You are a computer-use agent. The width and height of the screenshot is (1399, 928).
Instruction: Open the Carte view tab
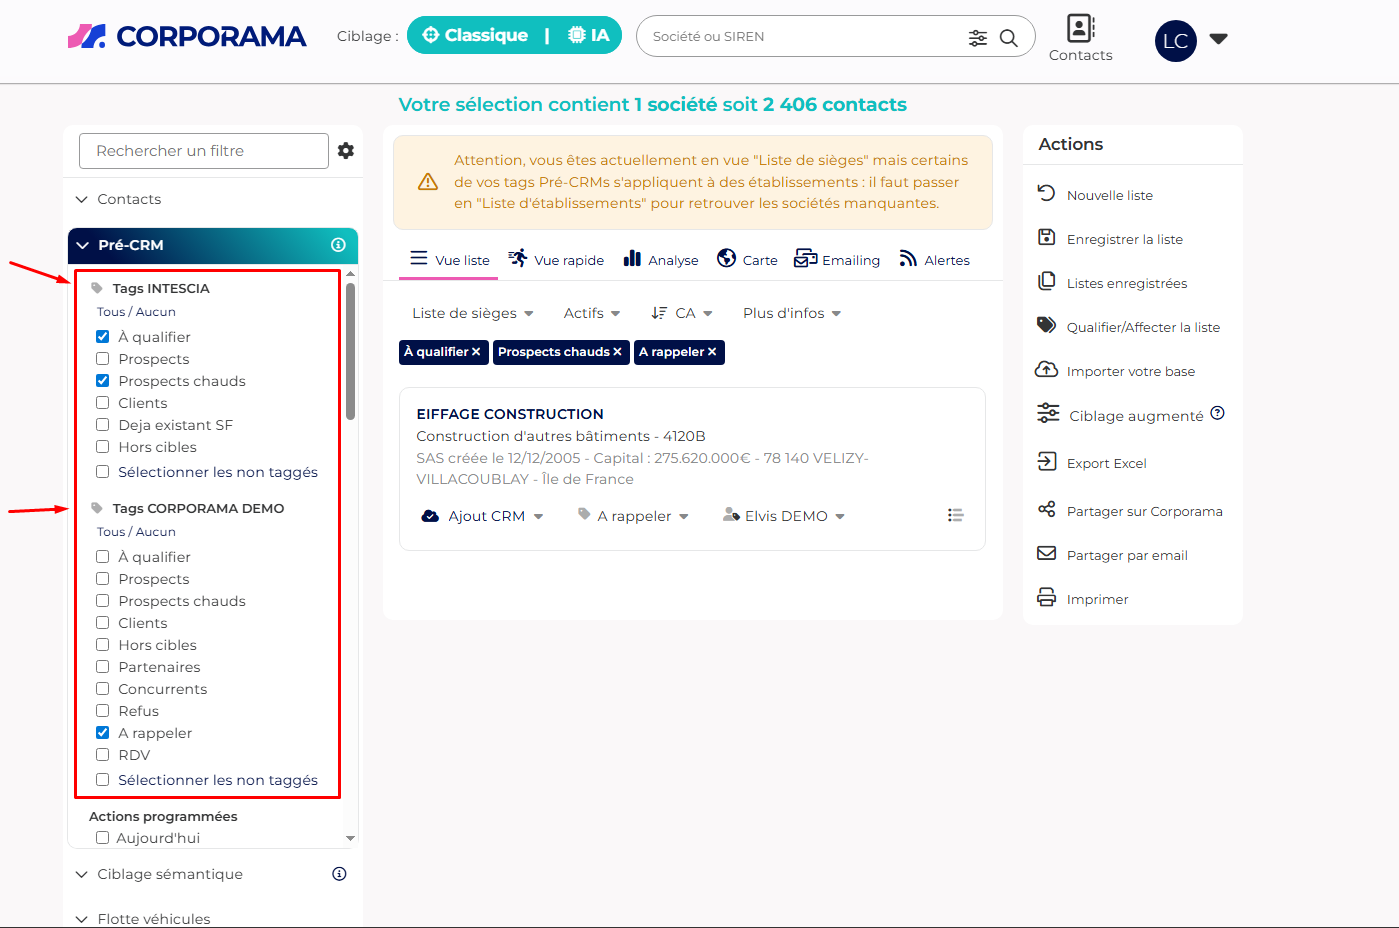747,260
